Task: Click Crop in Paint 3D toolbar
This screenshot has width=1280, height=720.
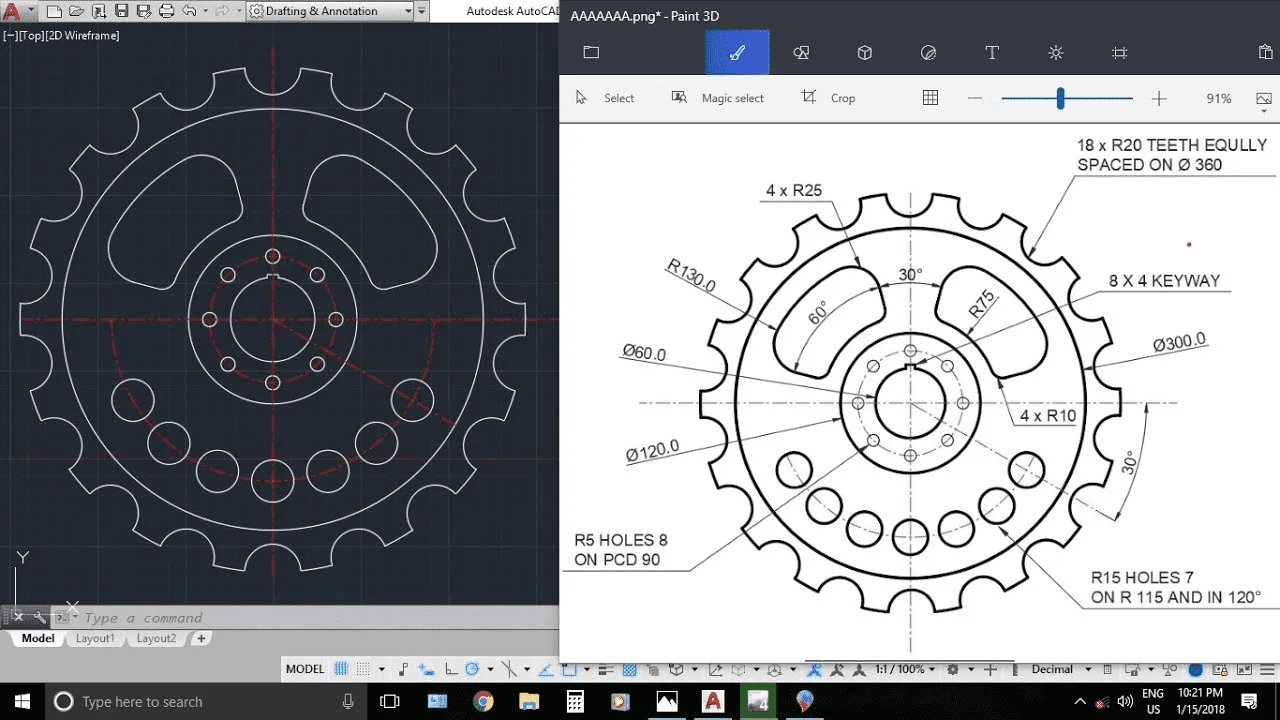Action: pyautogui.click(x=829, y=98)
